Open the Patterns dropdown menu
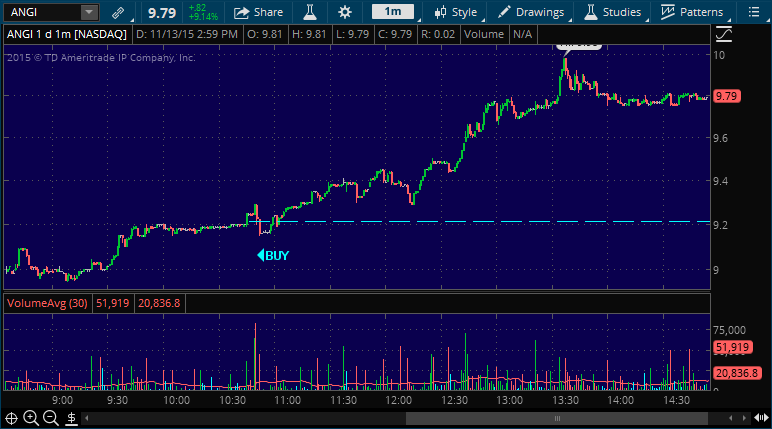This screenshot has width=772, height=429. 692,12
